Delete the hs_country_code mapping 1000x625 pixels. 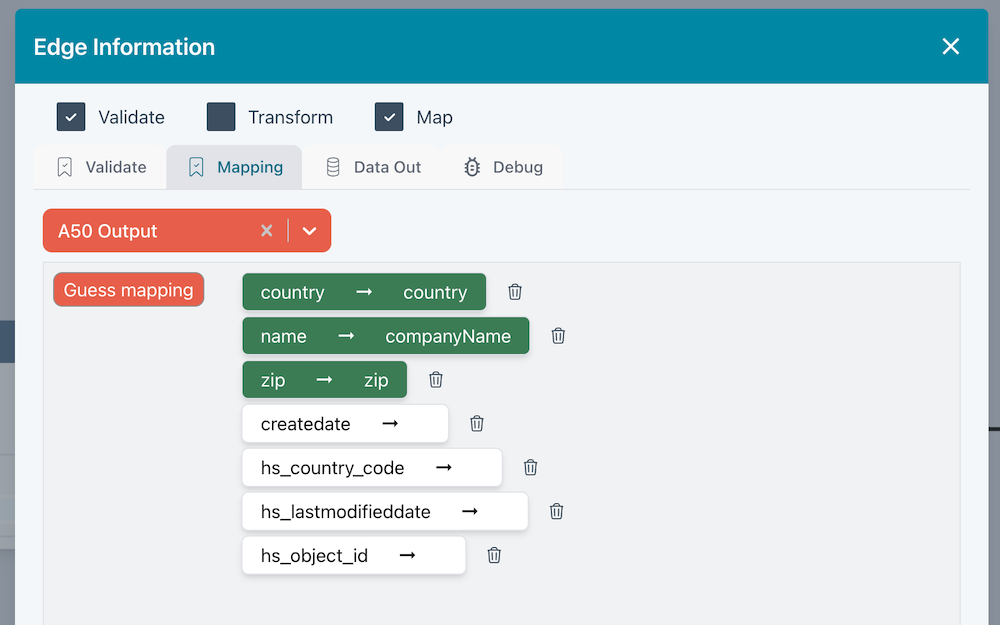[x=530, y=468]
